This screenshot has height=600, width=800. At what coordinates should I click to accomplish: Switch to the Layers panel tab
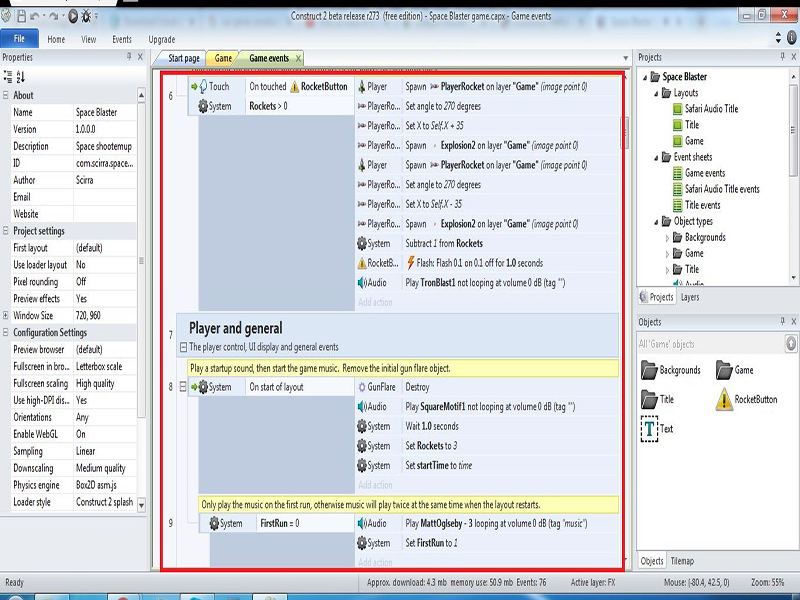click(690, 297)
